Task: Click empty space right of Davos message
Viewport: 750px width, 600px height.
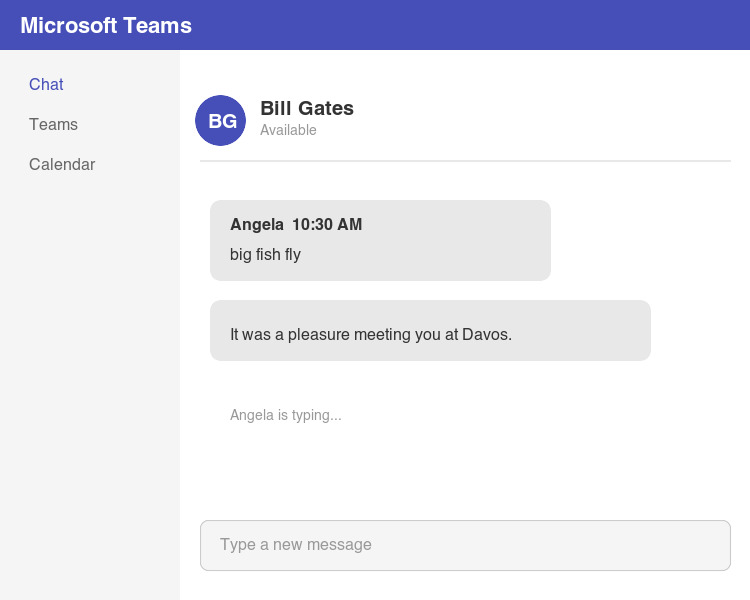Action: 692,330
